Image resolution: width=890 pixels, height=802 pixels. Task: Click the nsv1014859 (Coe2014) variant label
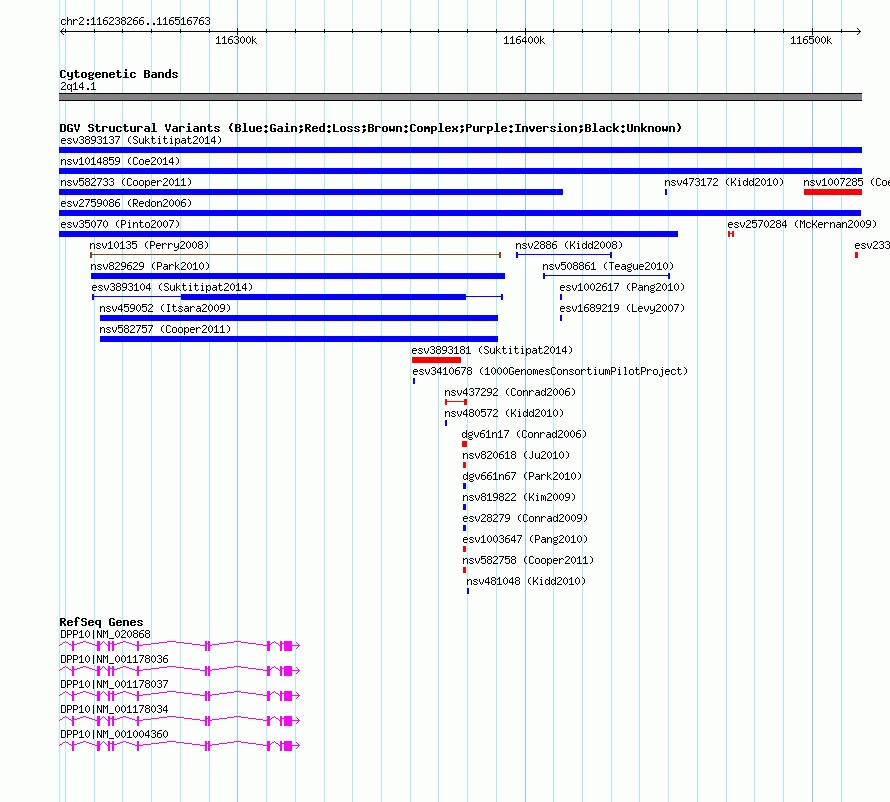click(x=120, y=161)
